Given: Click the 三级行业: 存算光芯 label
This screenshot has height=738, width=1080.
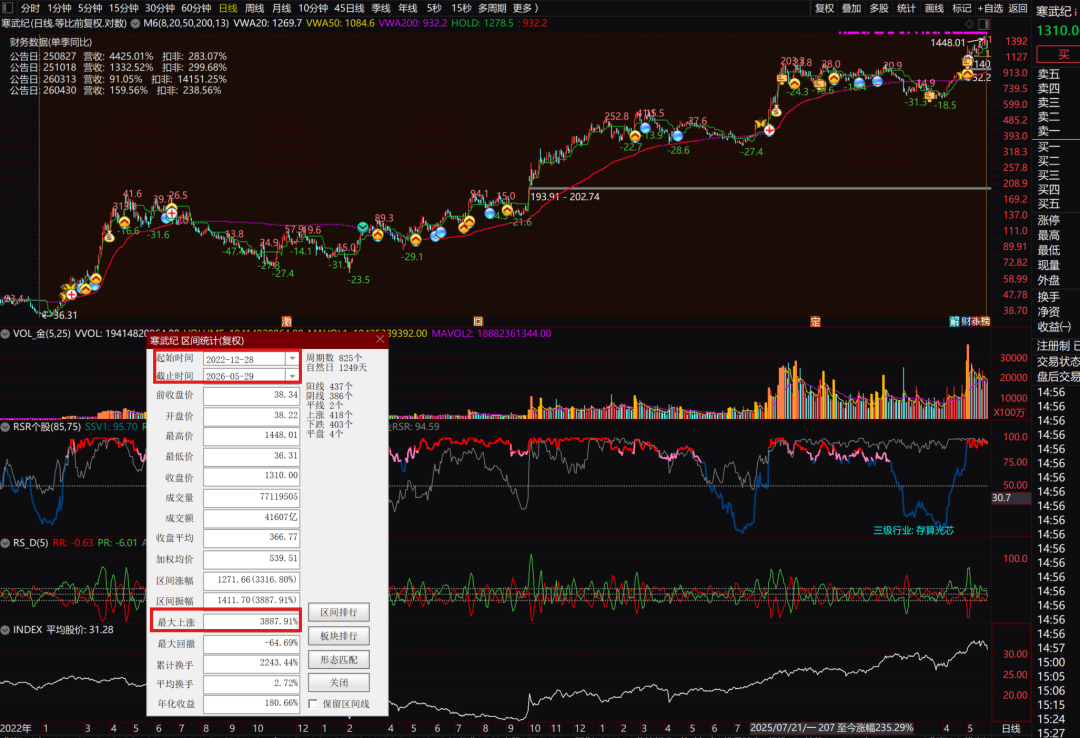Looking at the screenshot, I should [914, 530].
